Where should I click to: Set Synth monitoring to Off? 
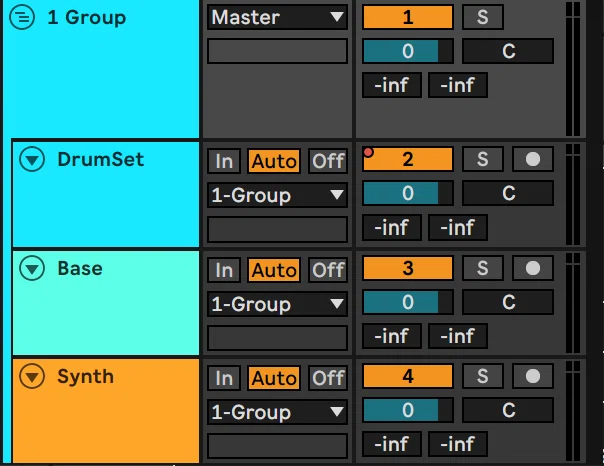328,378
